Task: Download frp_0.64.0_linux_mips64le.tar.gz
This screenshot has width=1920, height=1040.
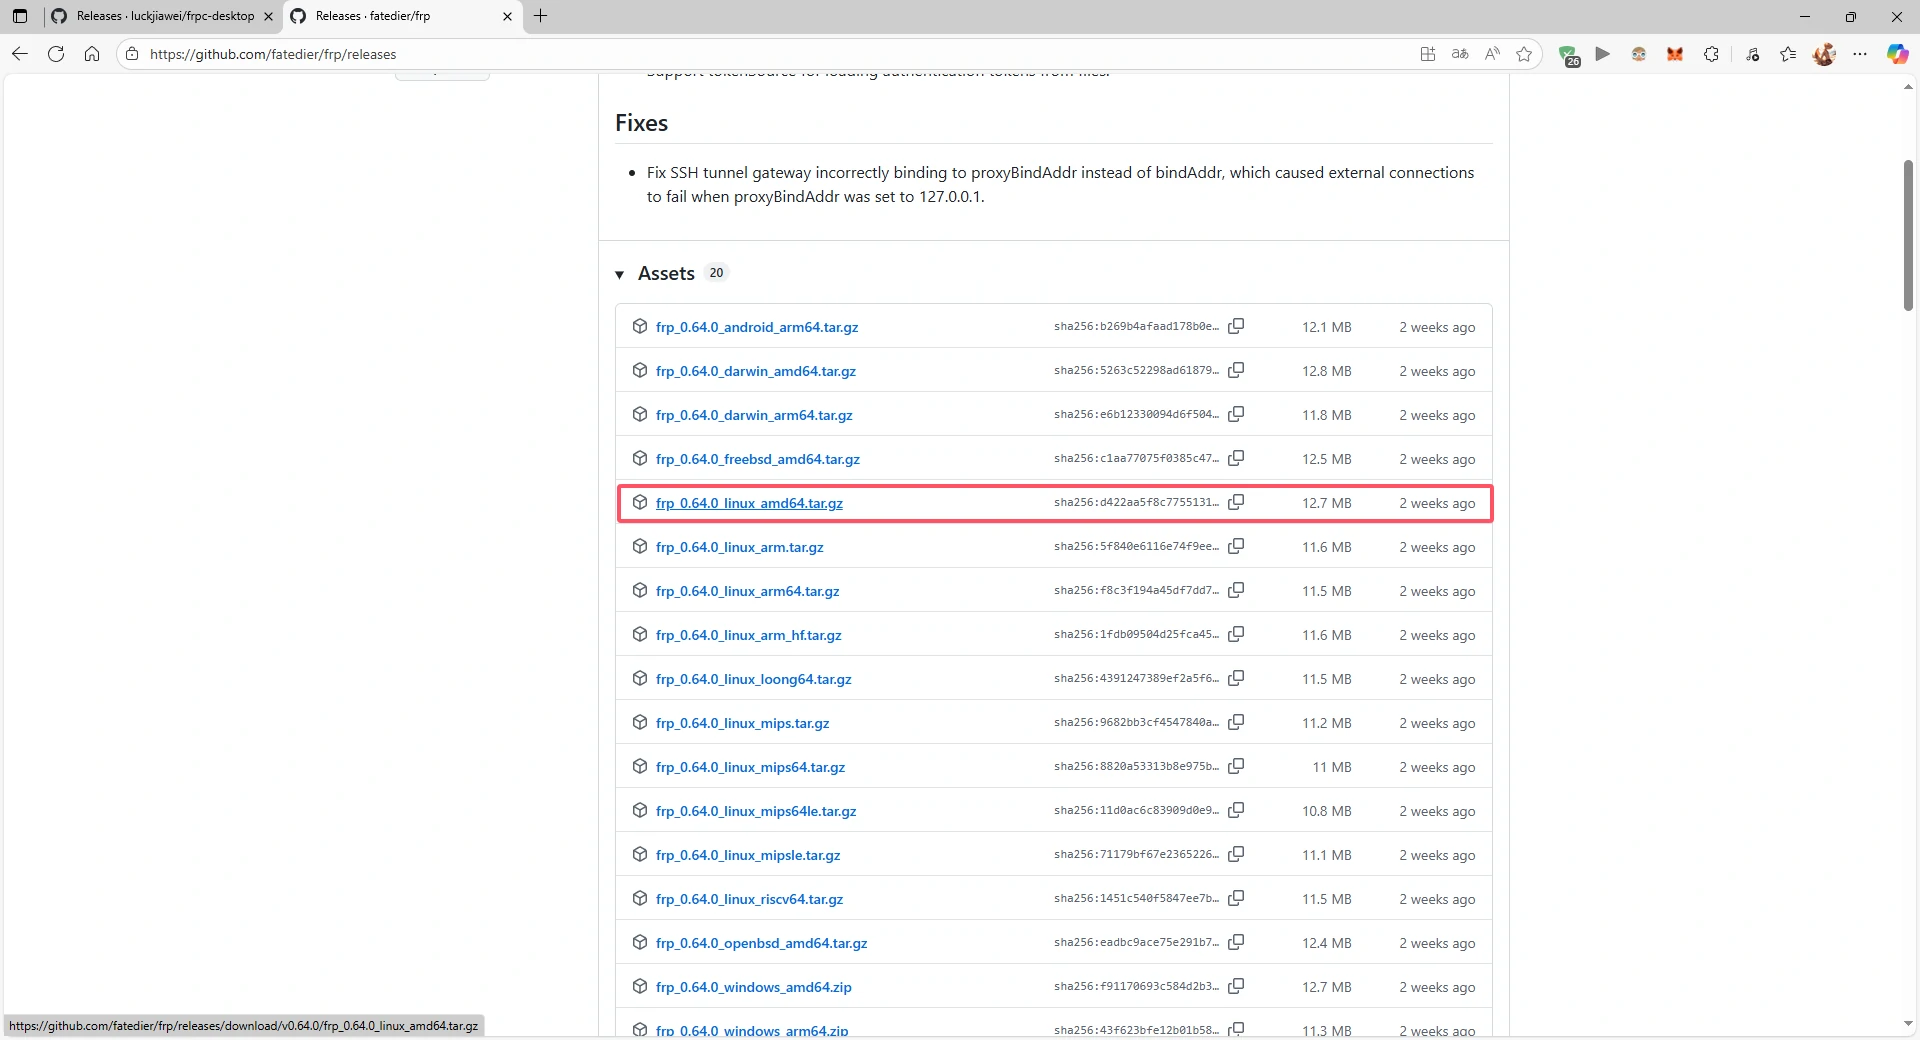Action: click(x=756, y=811)
